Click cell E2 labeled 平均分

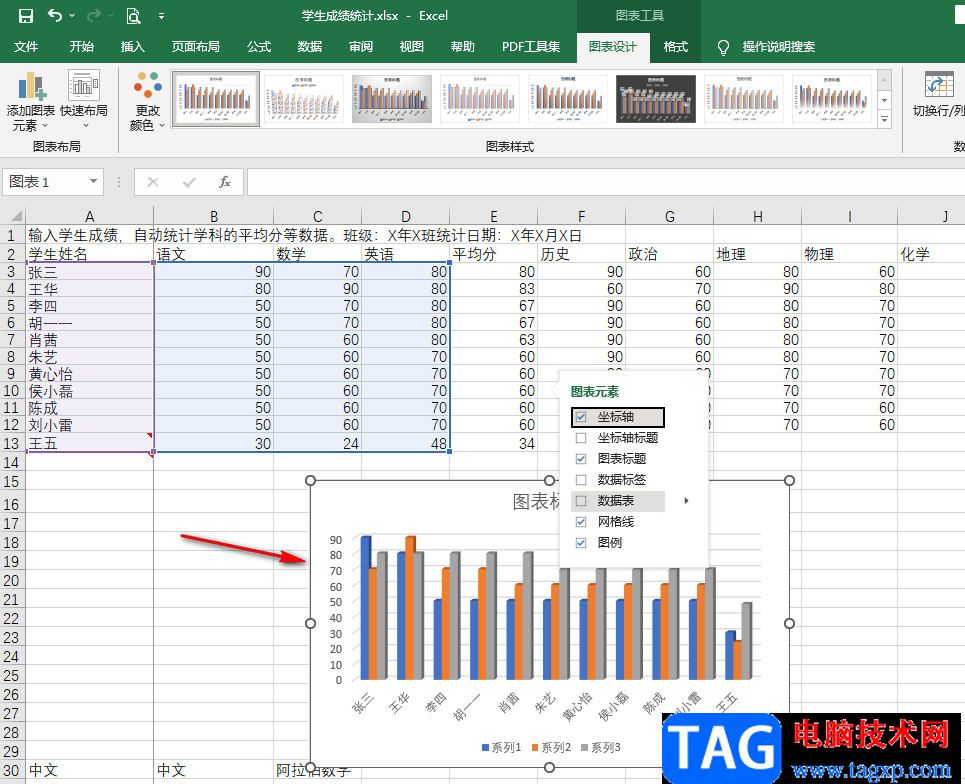(494, 254)
